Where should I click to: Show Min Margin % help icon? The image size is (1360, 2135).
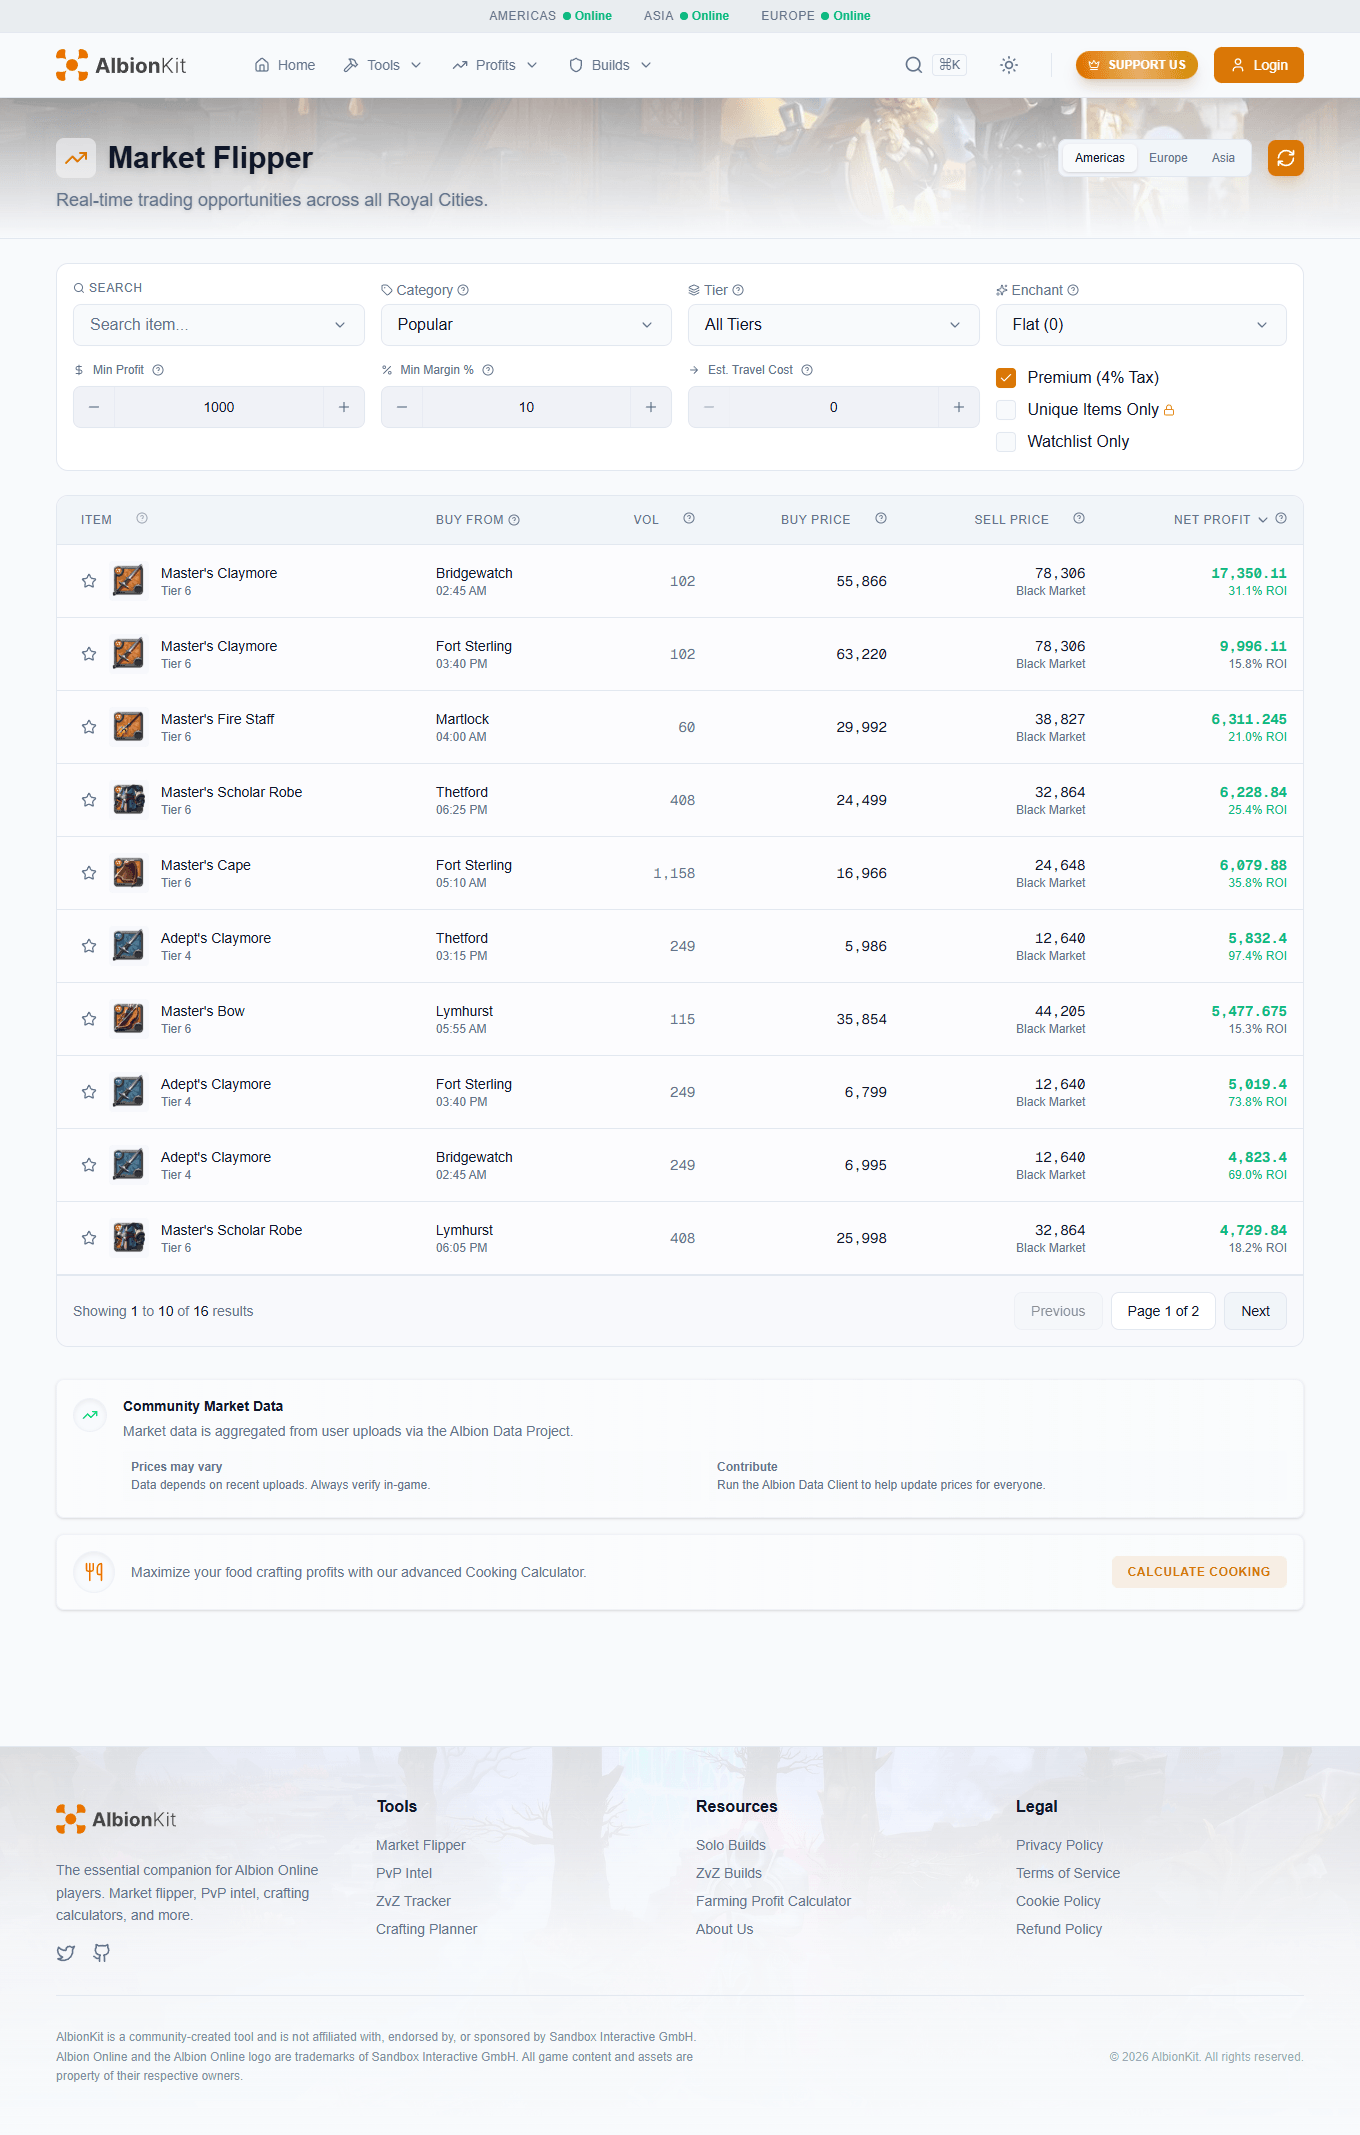[488, 370]
